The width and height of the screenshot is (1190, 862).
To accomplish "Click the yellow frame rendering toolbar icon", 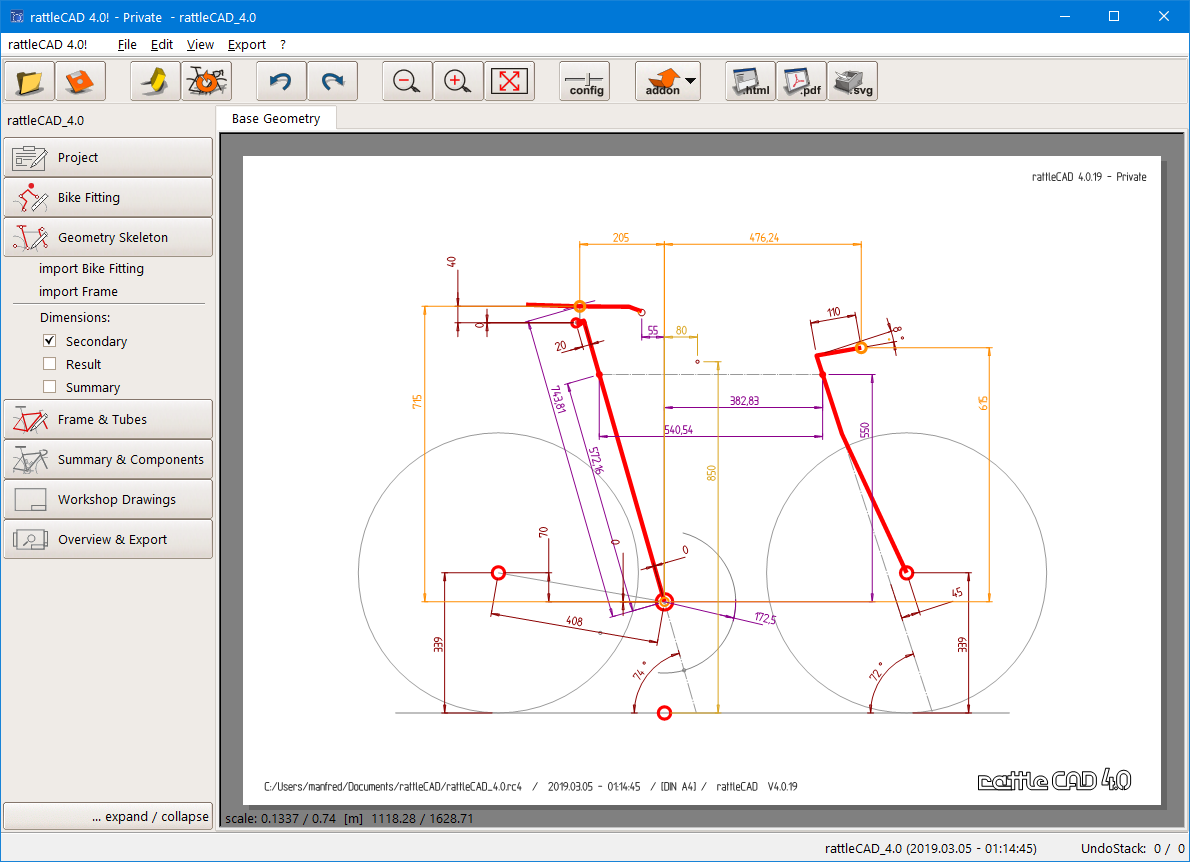I will coord(155,81).
